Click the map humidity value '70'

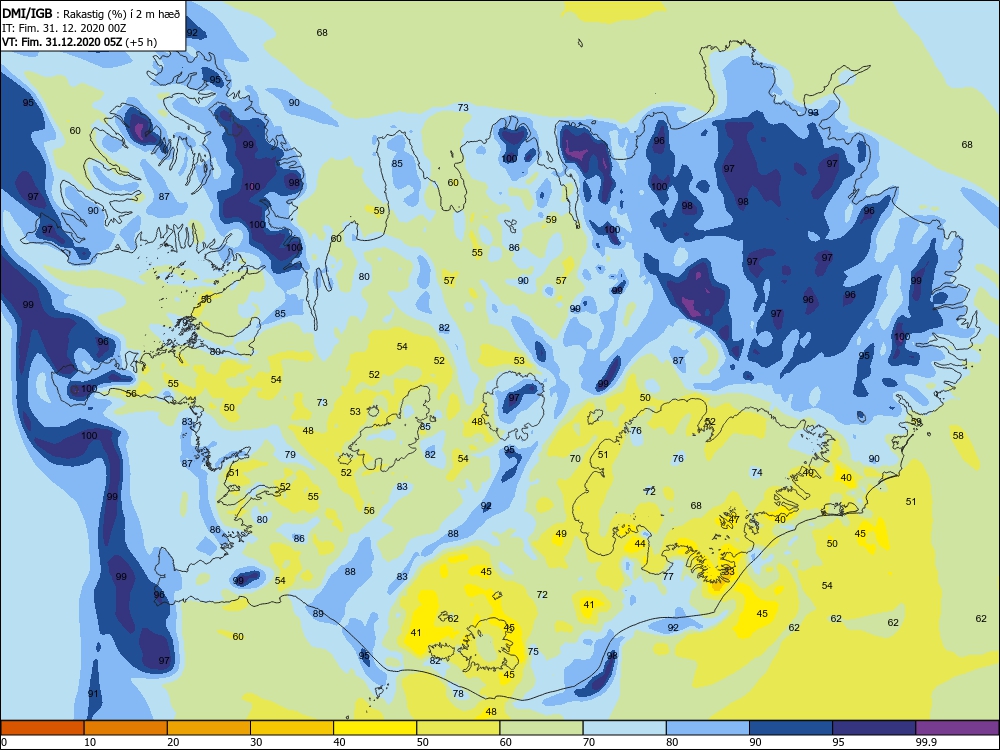(x=575, y=459)
